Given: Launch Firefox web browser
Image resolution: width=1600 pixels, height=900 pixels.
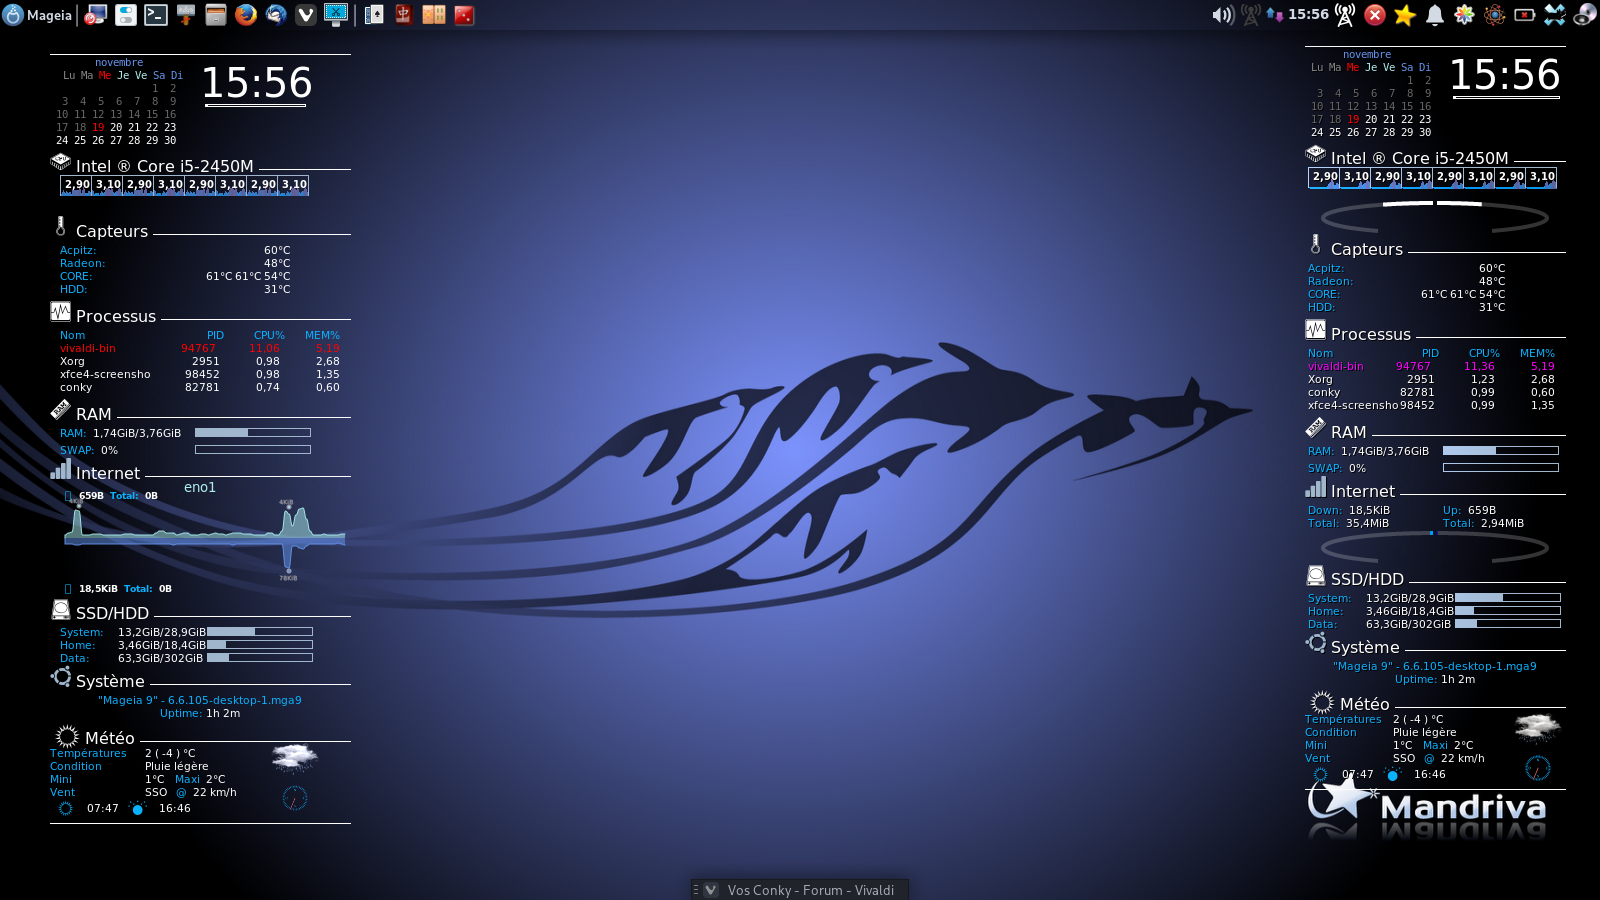Looking at the screenshot, I should (x=246, y=15).
